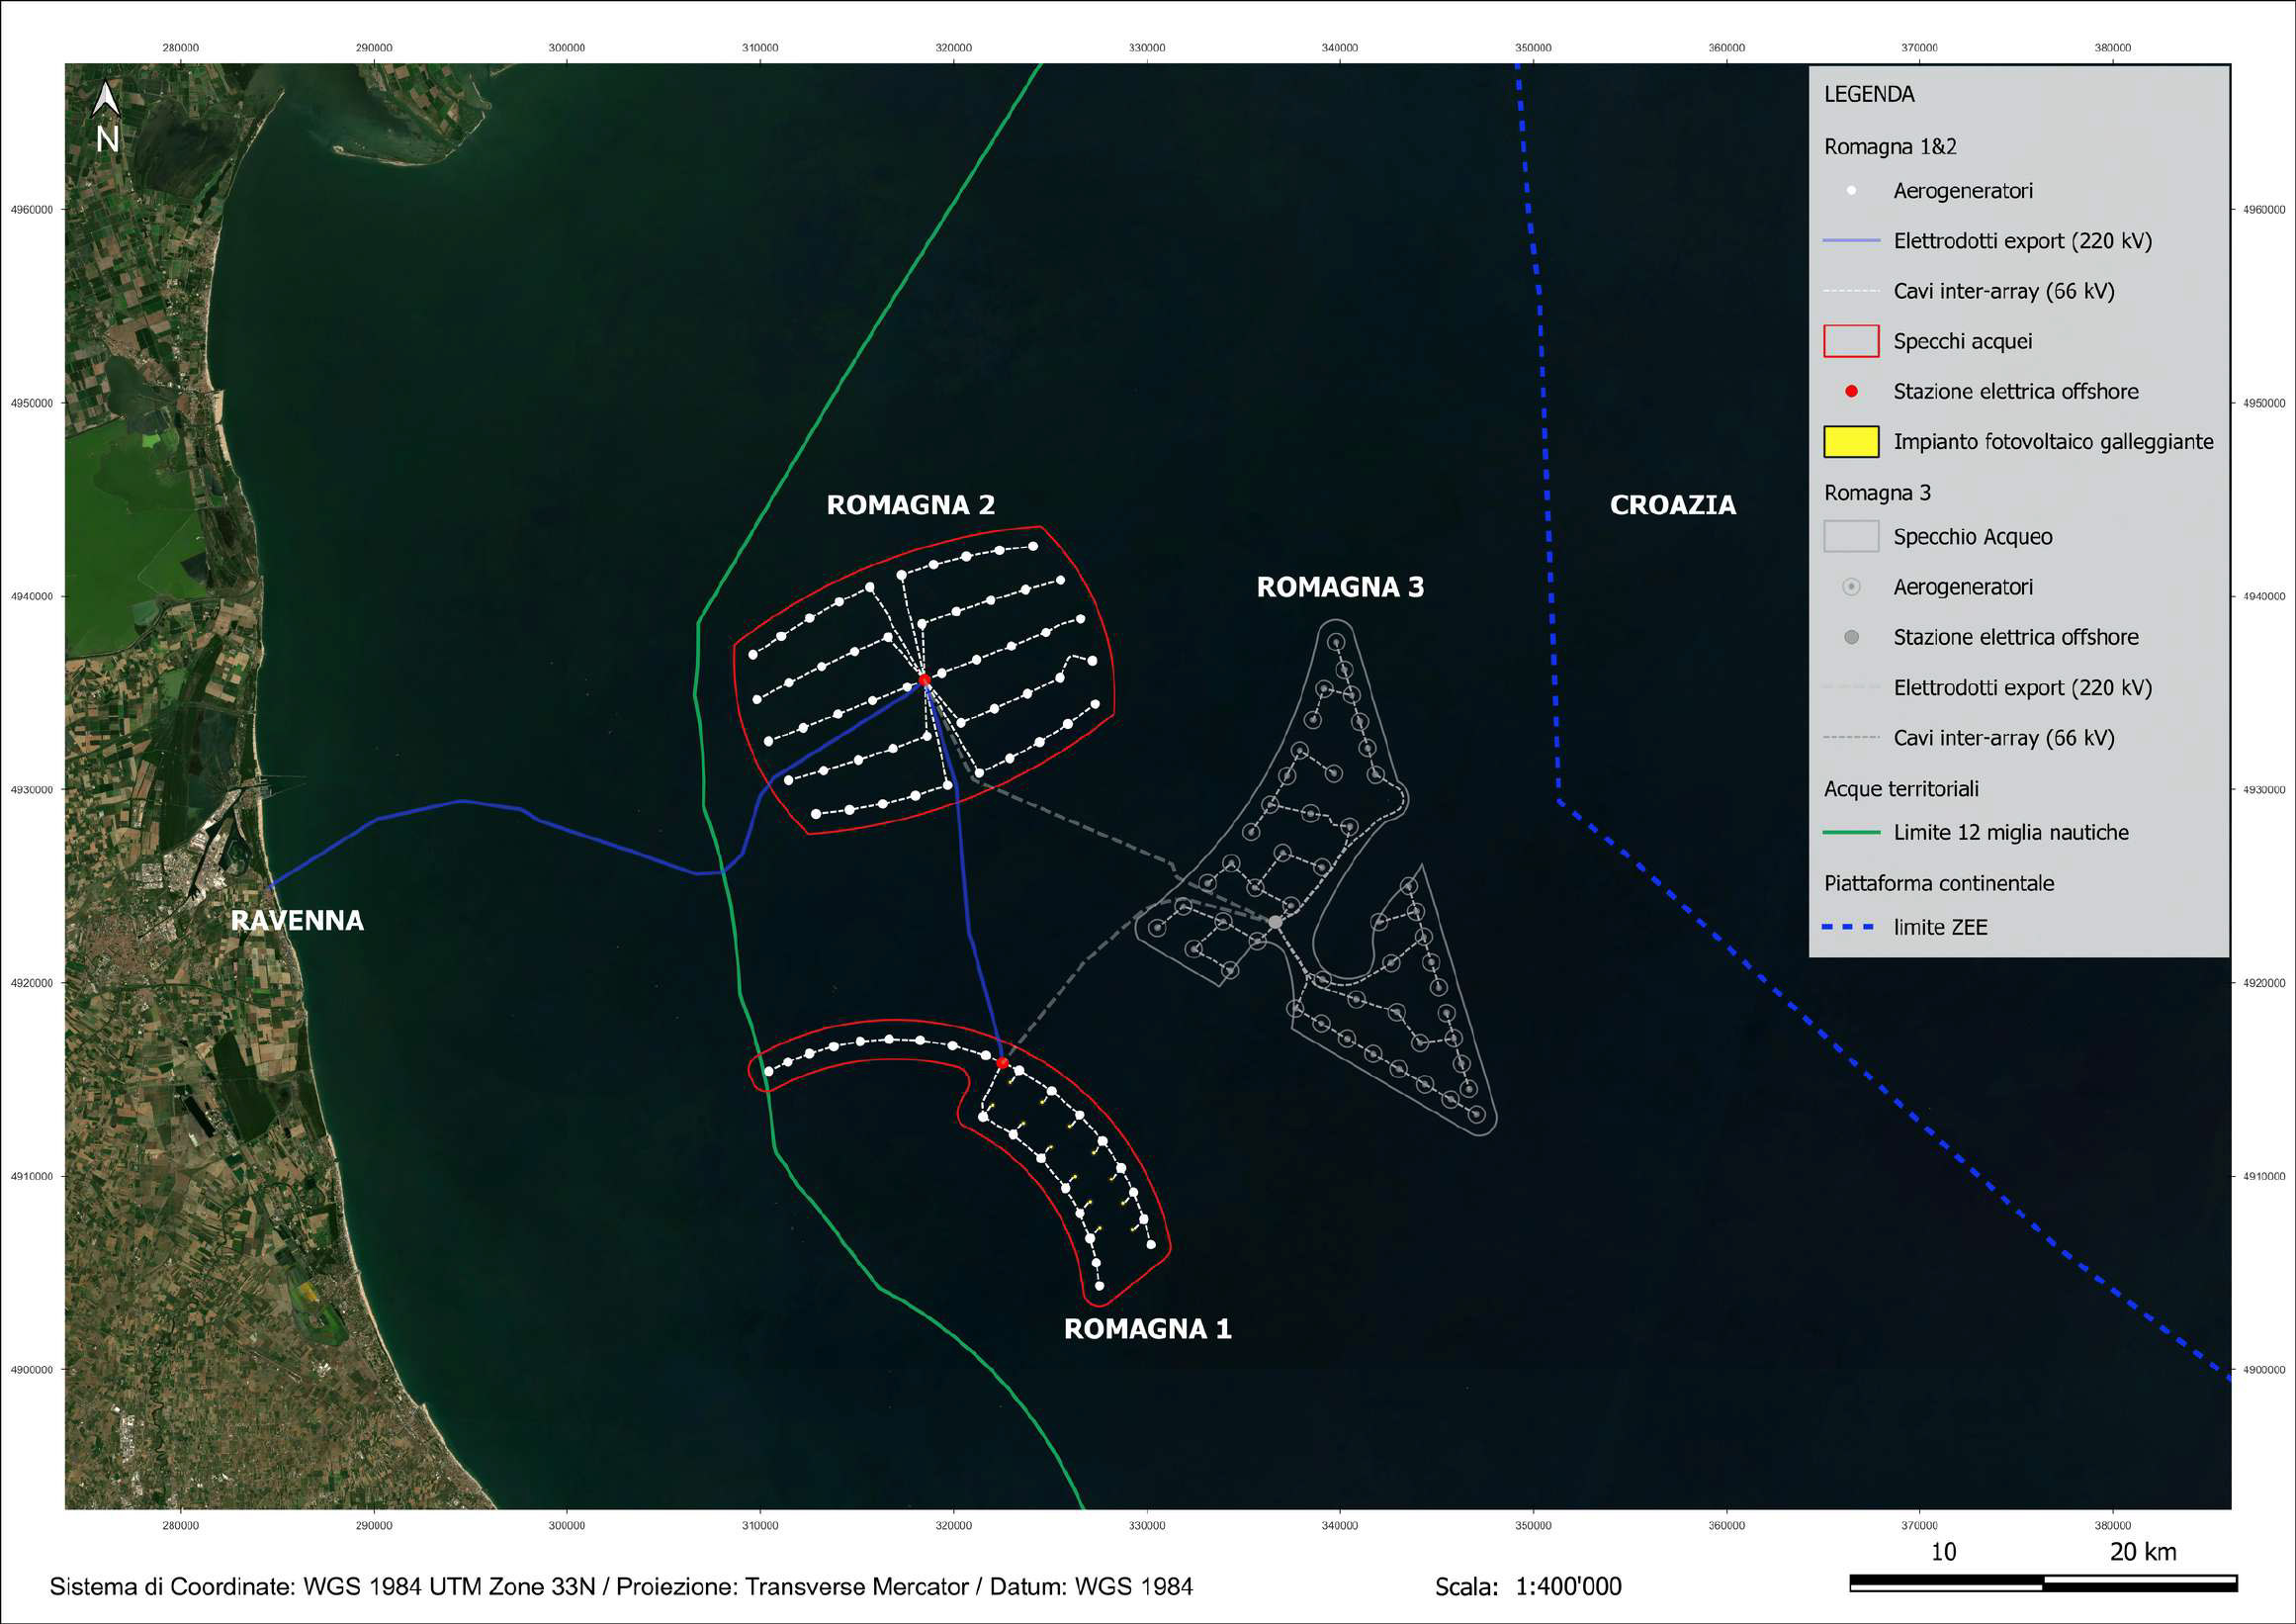
Task: Click the ROMAGNA 2 map label
Action: click(911, 505)
